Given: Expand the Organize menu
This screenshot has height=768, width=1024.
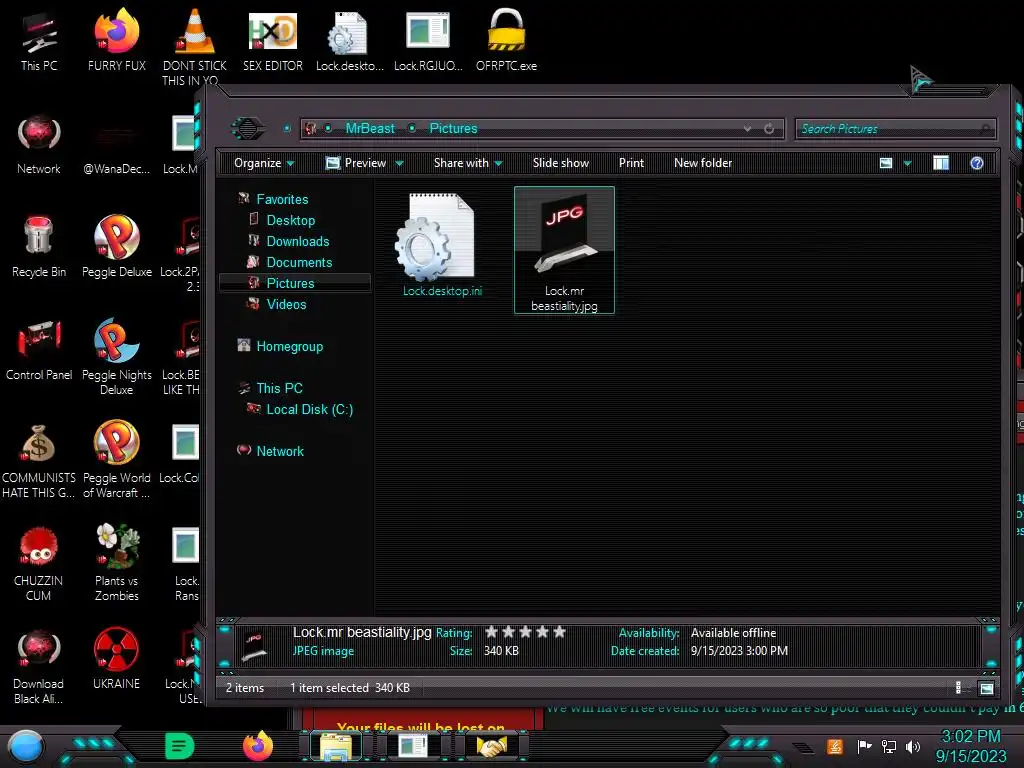Looking at the screenshot, I should click(264, 163).
